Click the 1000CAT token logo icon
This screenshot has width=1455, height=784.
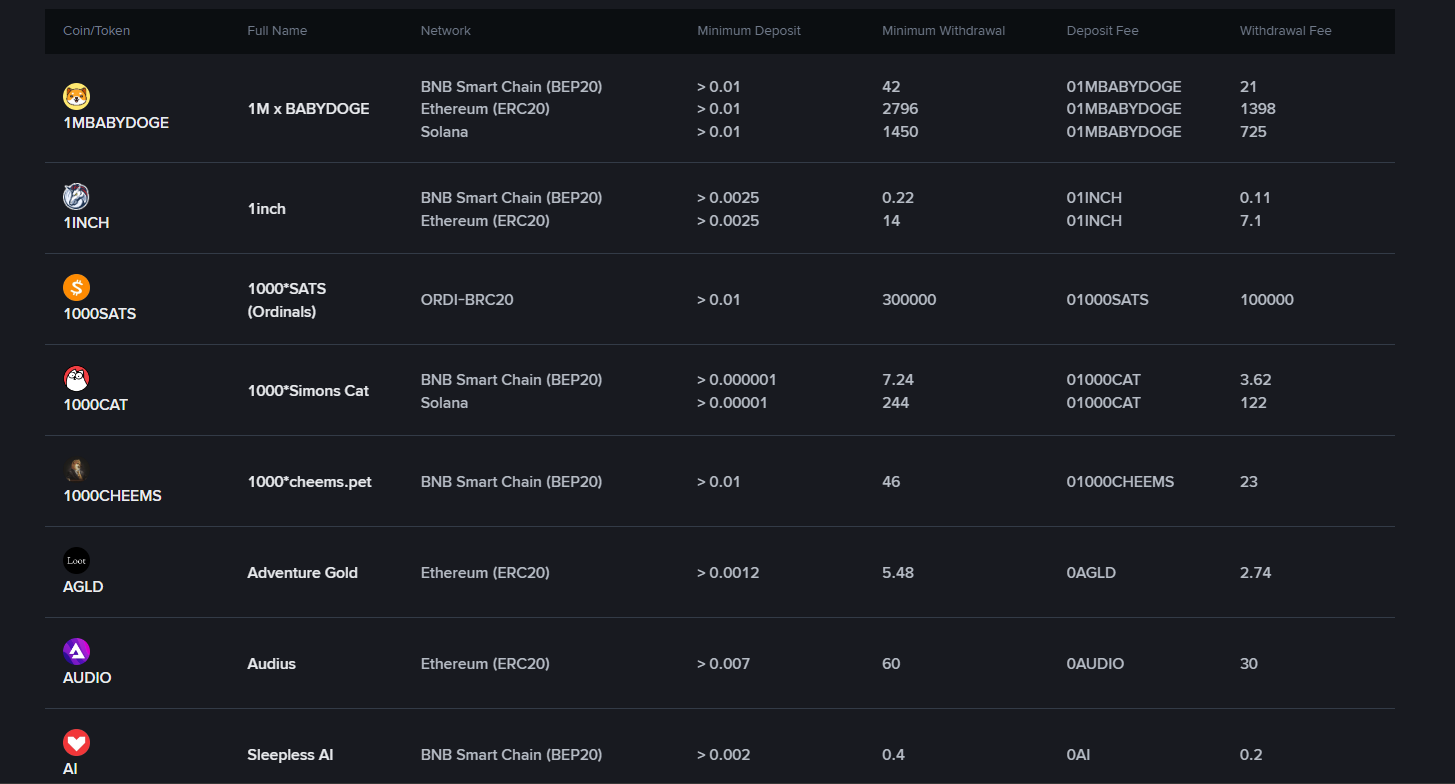pos(77,378)
